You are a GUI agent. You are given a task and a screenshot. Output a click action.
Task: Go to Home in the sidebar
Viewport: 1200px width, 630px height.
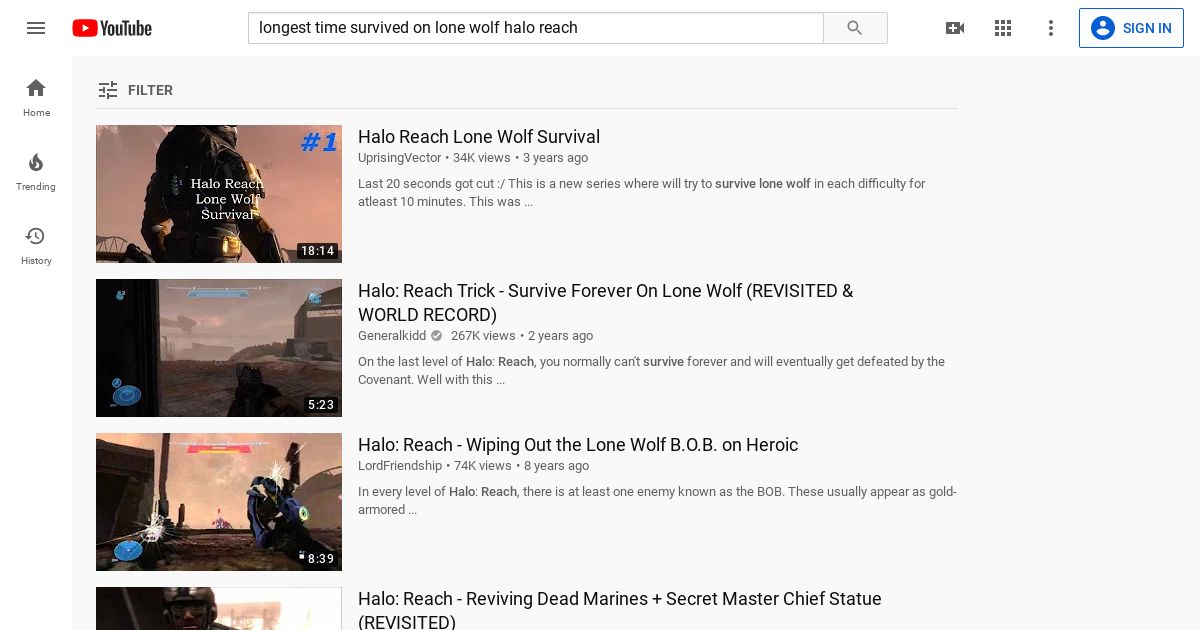pos(36,97)
